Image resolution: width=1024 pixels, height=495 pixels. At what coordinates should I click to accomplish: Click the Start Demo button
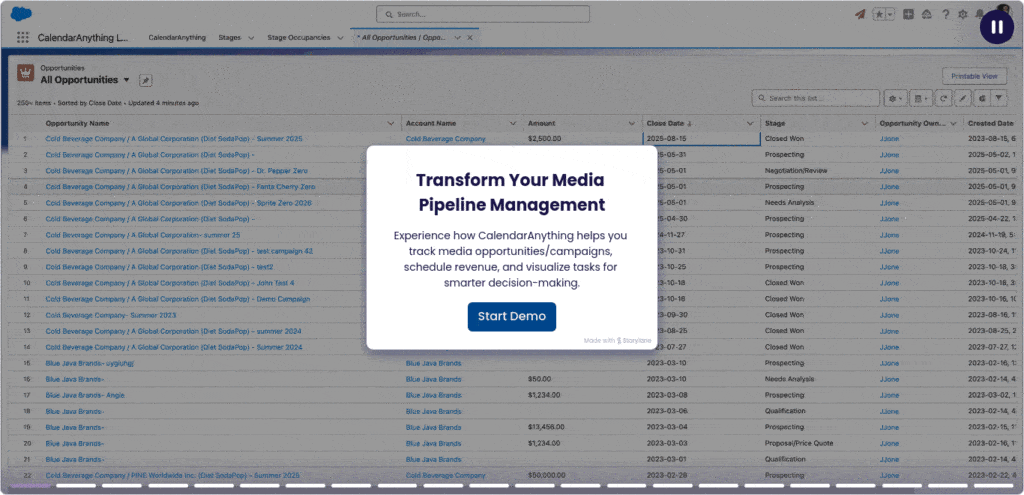pos(511,316)
